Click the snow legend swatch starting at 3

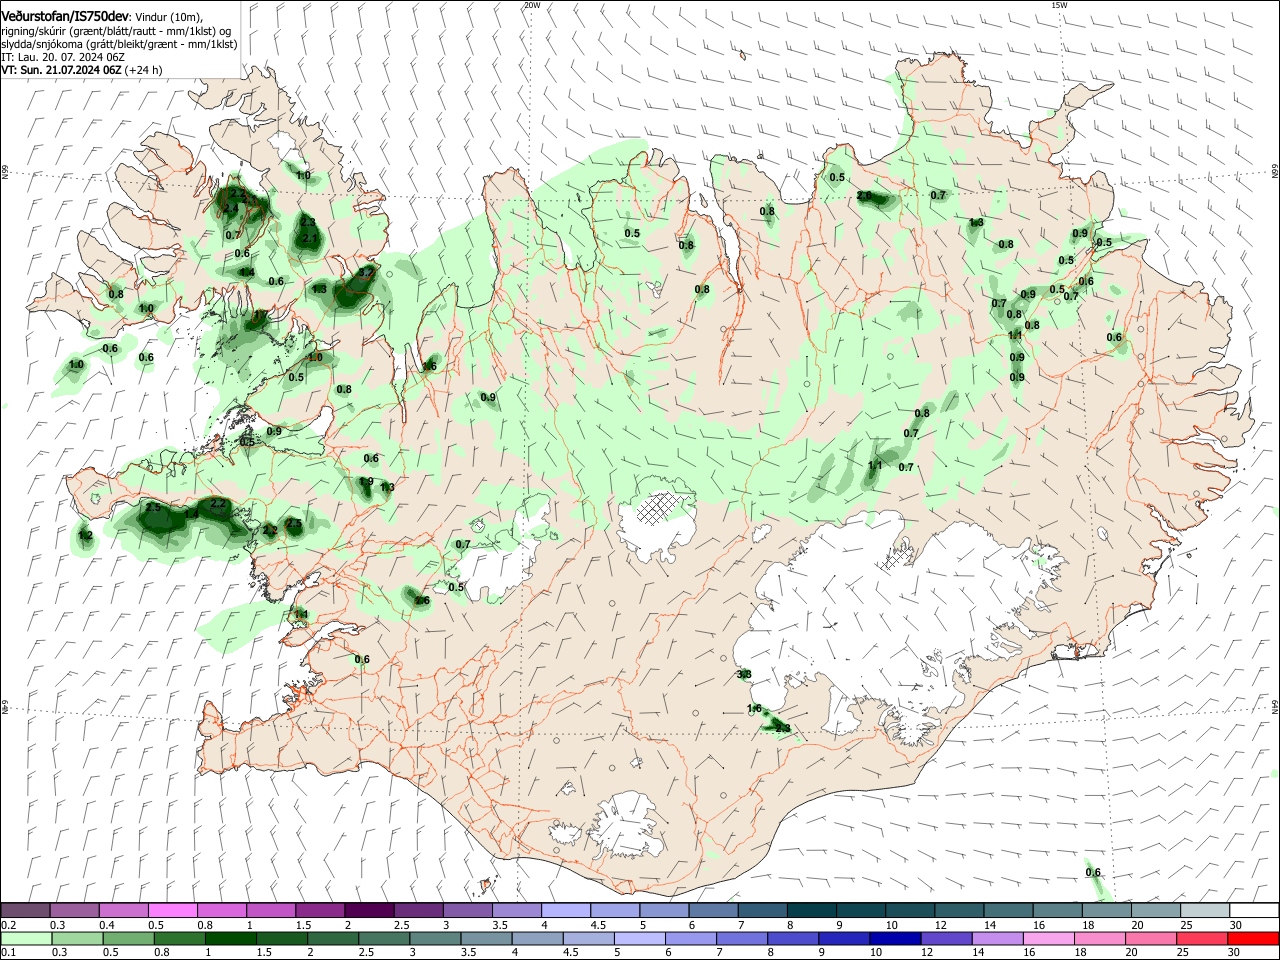coord(466,911)
